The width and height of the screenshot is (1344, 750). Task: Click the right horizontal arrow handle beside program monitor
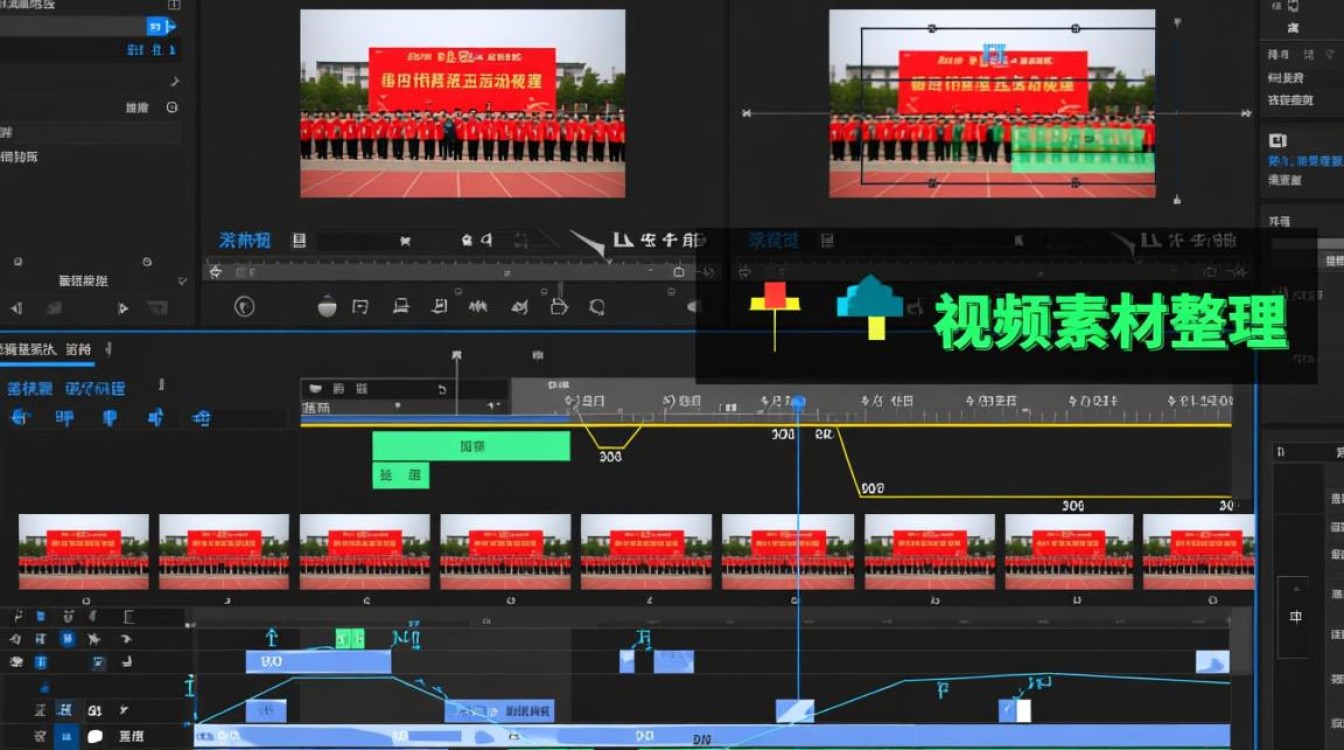(x=1244, y=114)
